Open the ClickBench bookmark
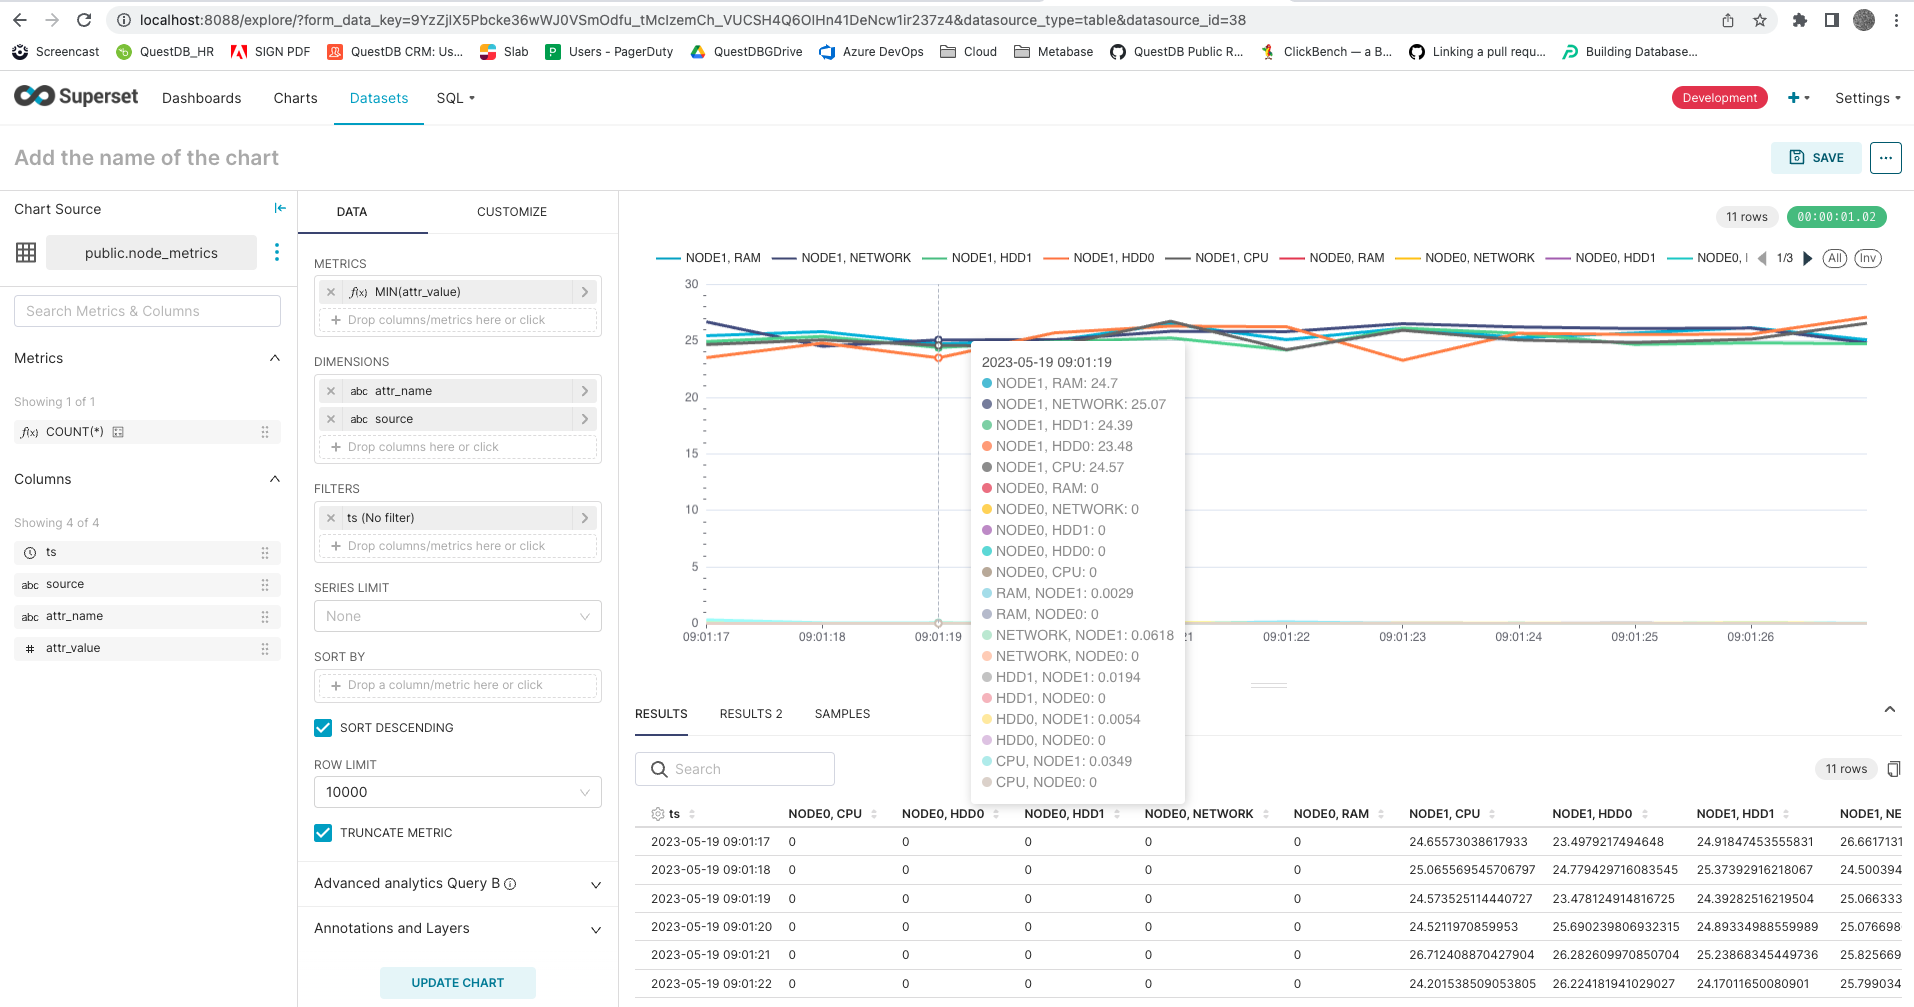The image size is (1914, 1007). (x=1326, y=52)
